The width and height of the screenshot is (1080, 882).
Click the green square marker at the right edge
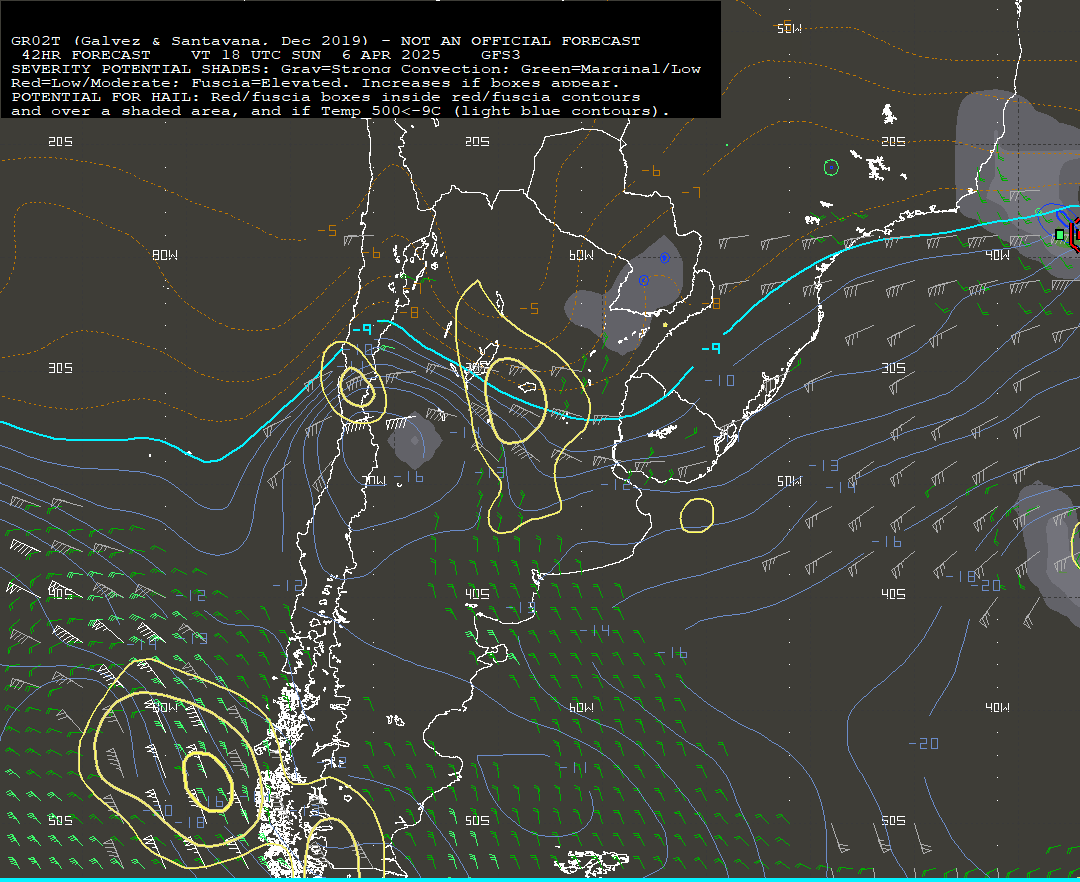[x=1059, y=235]
